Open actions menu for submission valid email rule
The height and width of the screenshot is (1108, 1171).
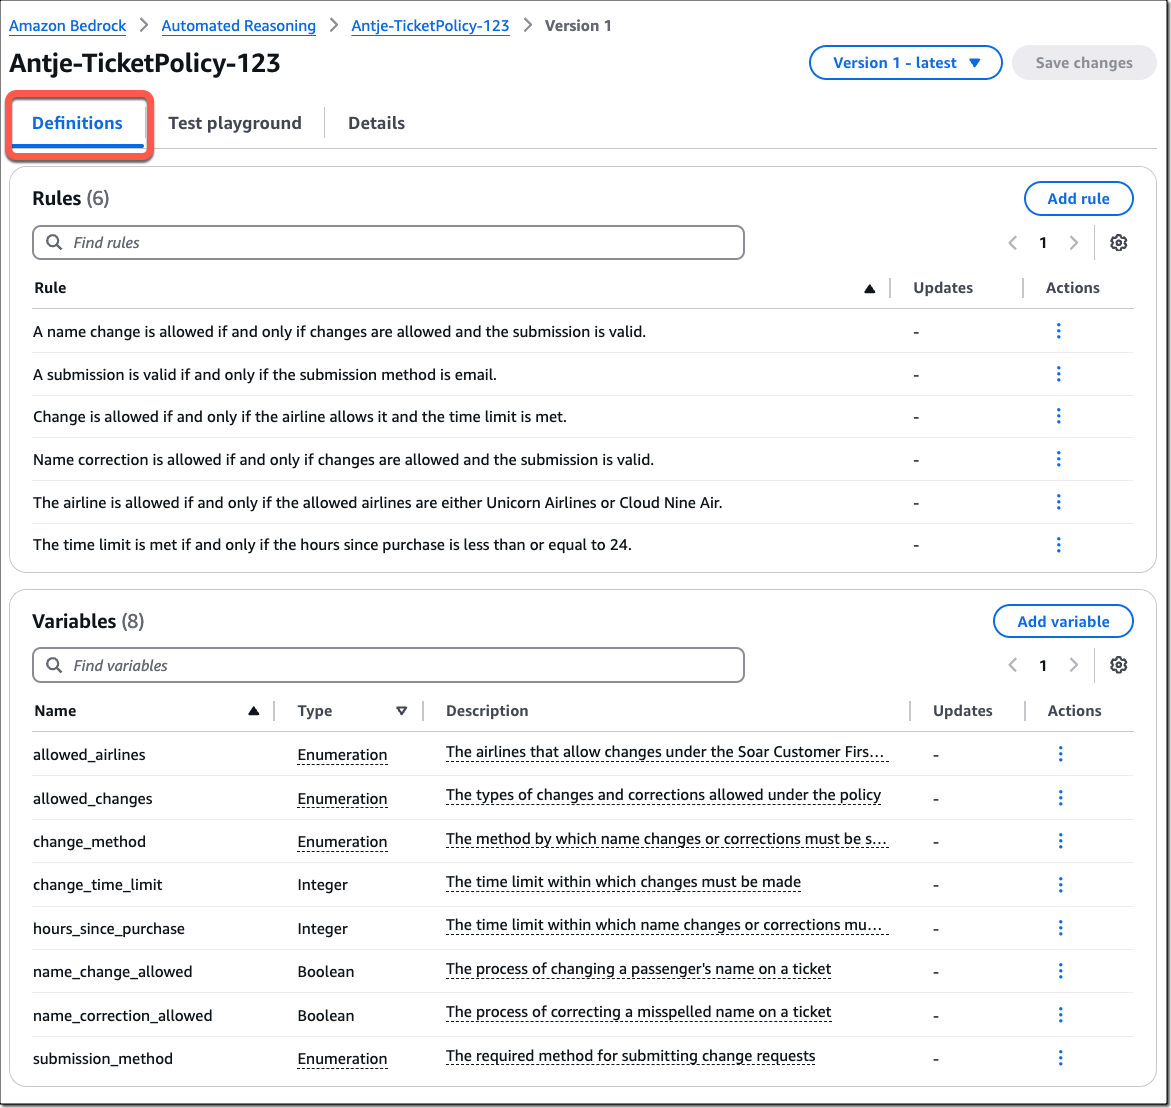(1058, 374)
